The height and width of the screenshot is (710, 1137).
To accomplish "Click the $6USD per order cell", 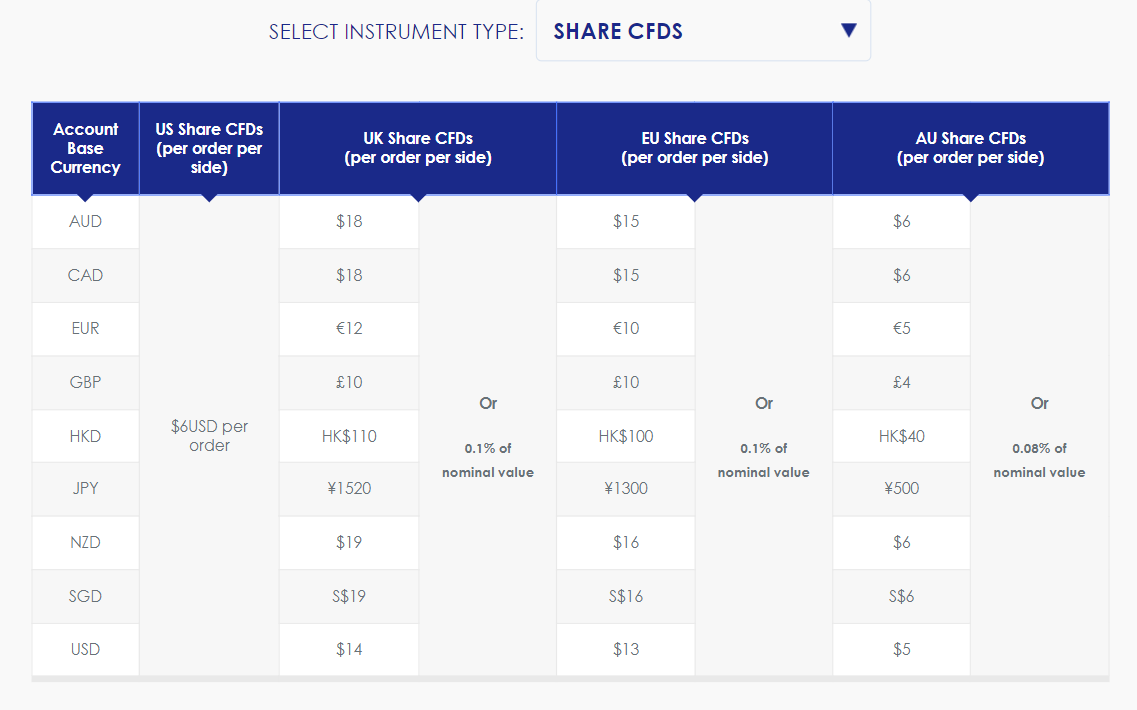I will coord(209,435).
